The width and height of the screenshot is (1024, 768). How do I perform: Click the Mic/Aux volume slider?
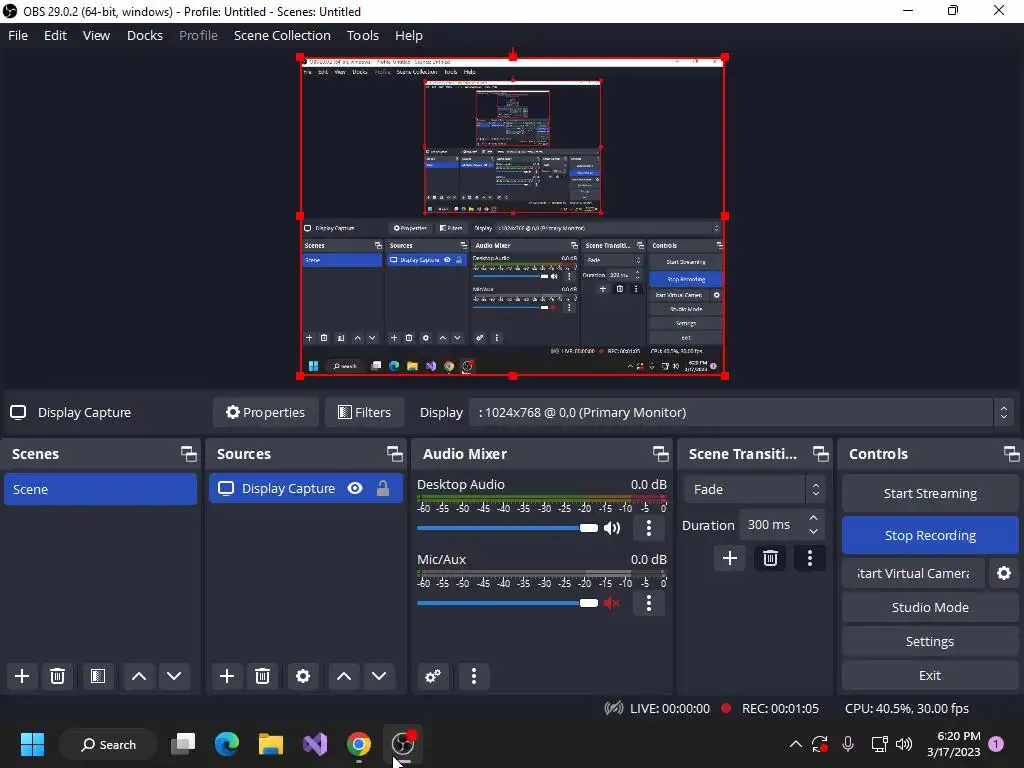pyautogui.click(x=507, y=603)
